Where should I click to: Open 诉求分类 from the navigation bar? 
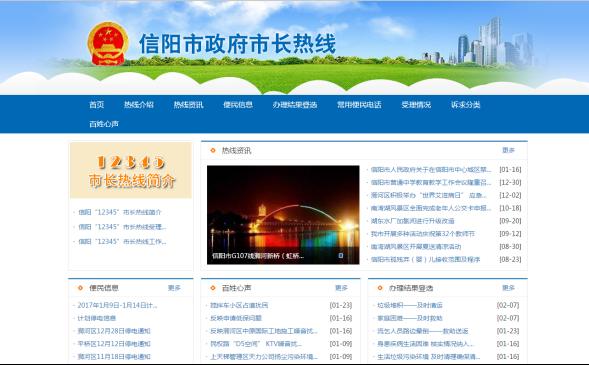pos(465,104)
